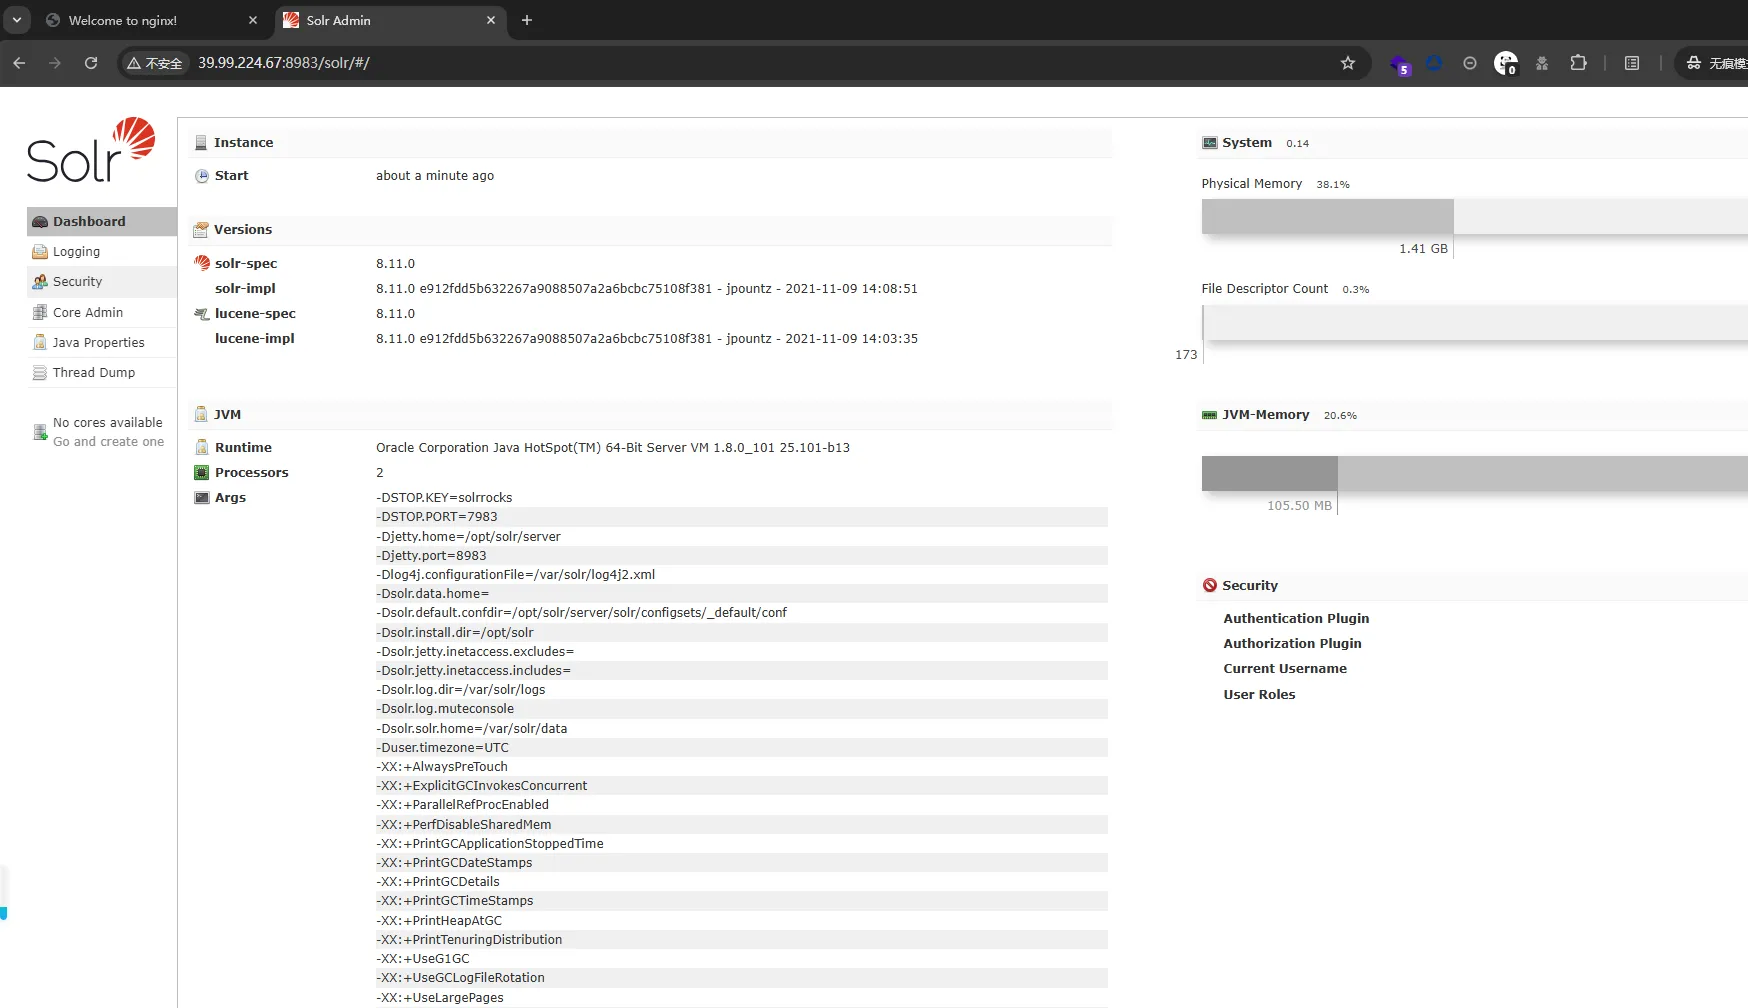This screenshot has width=1748, height=1008.
Task: Open the Extensions puzzle menu
Action: click(1578, 63)
